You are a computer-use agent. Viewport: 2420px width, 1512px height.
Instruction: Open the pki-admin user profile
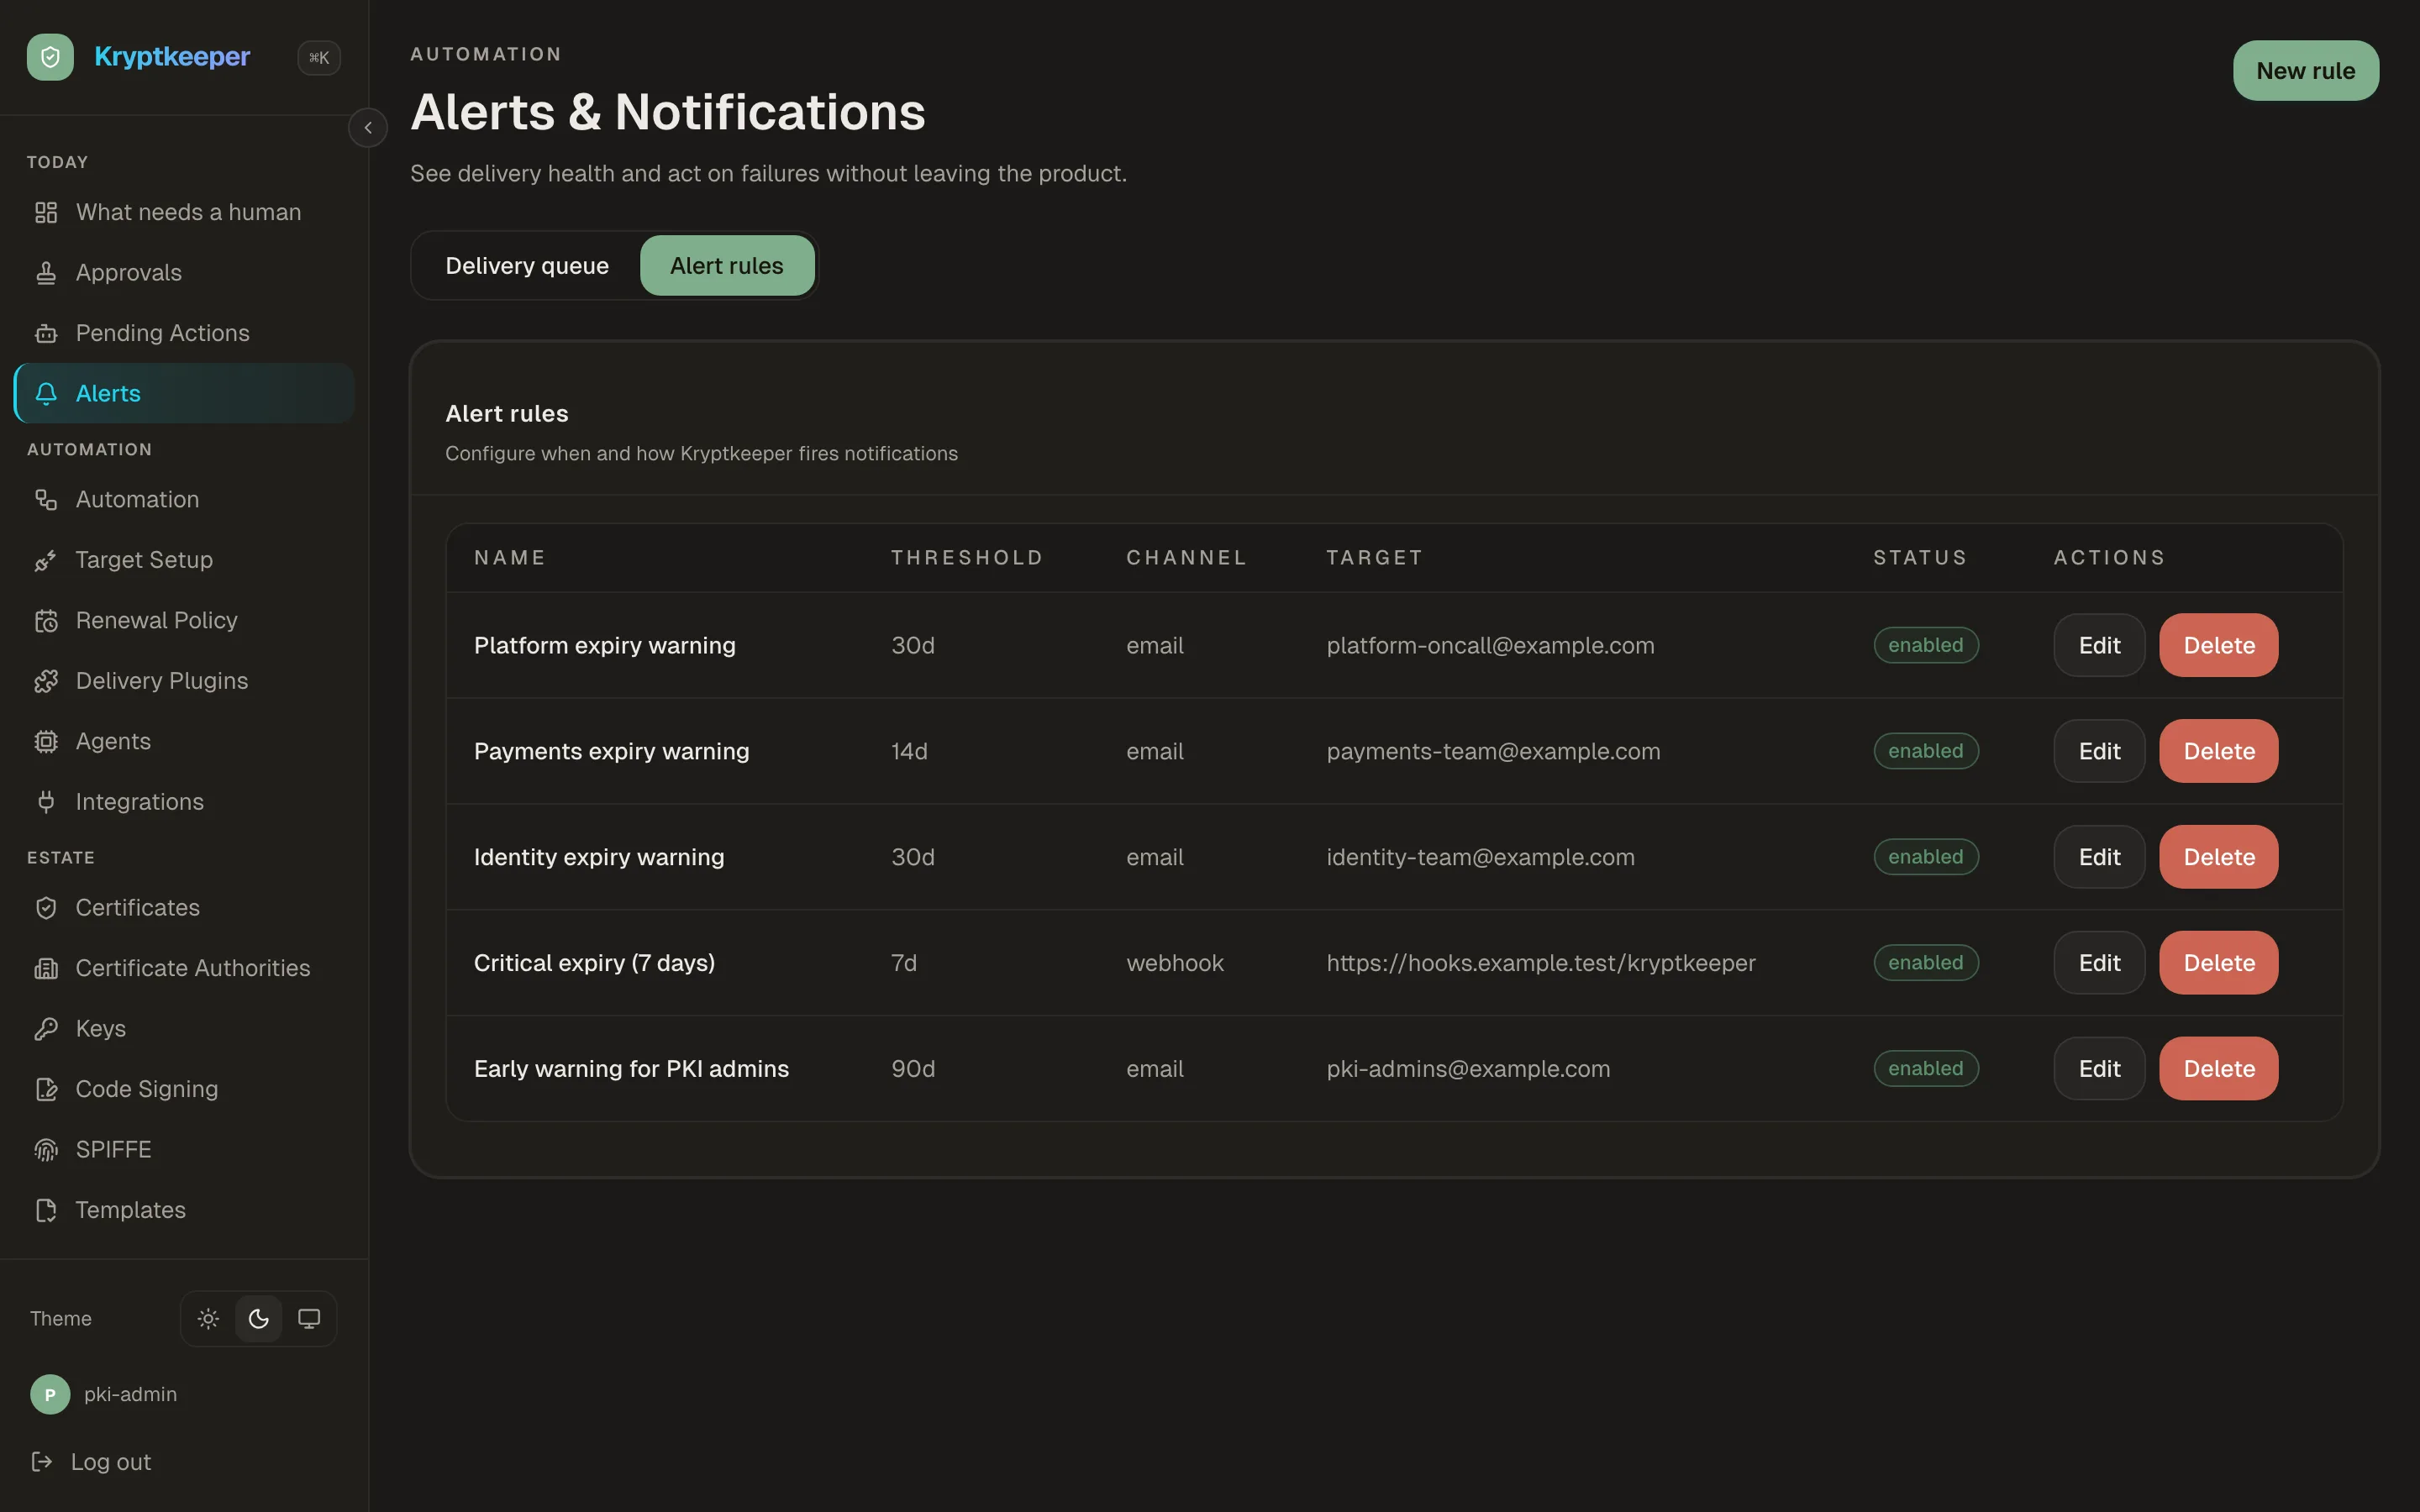pos(104,1394)
